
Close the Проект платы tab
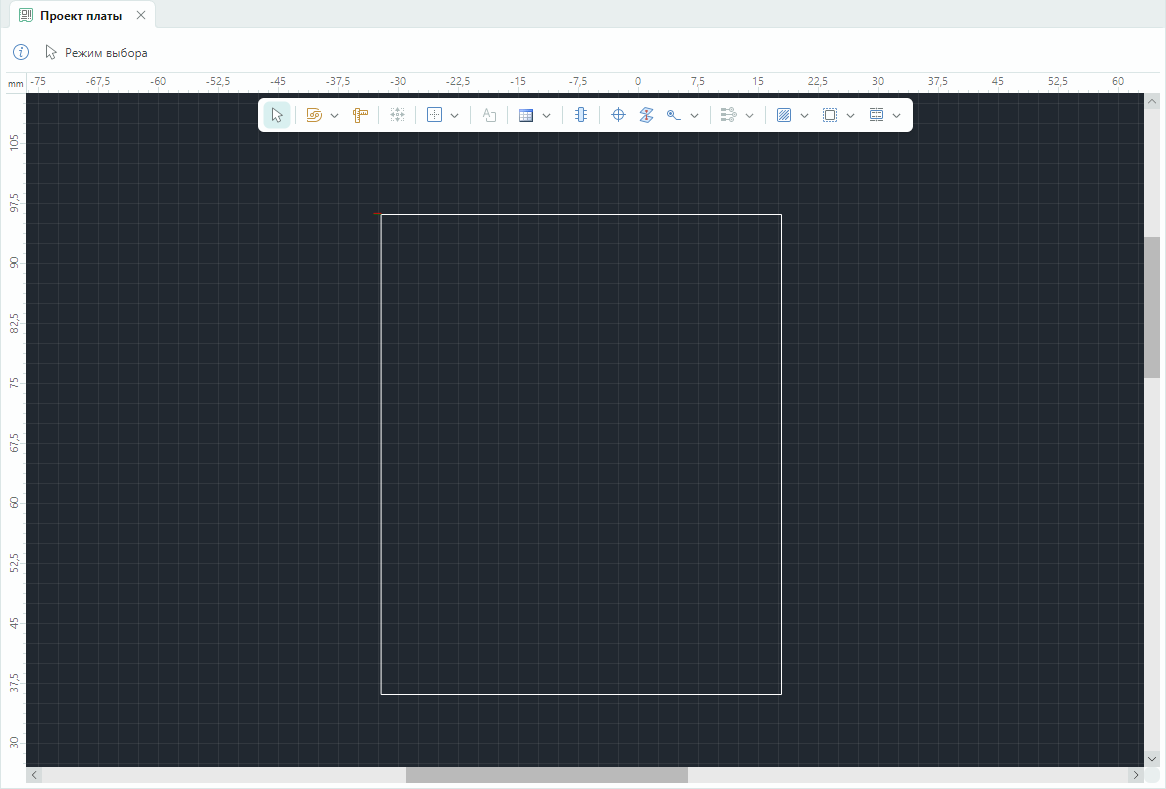[x=141, y=15]
